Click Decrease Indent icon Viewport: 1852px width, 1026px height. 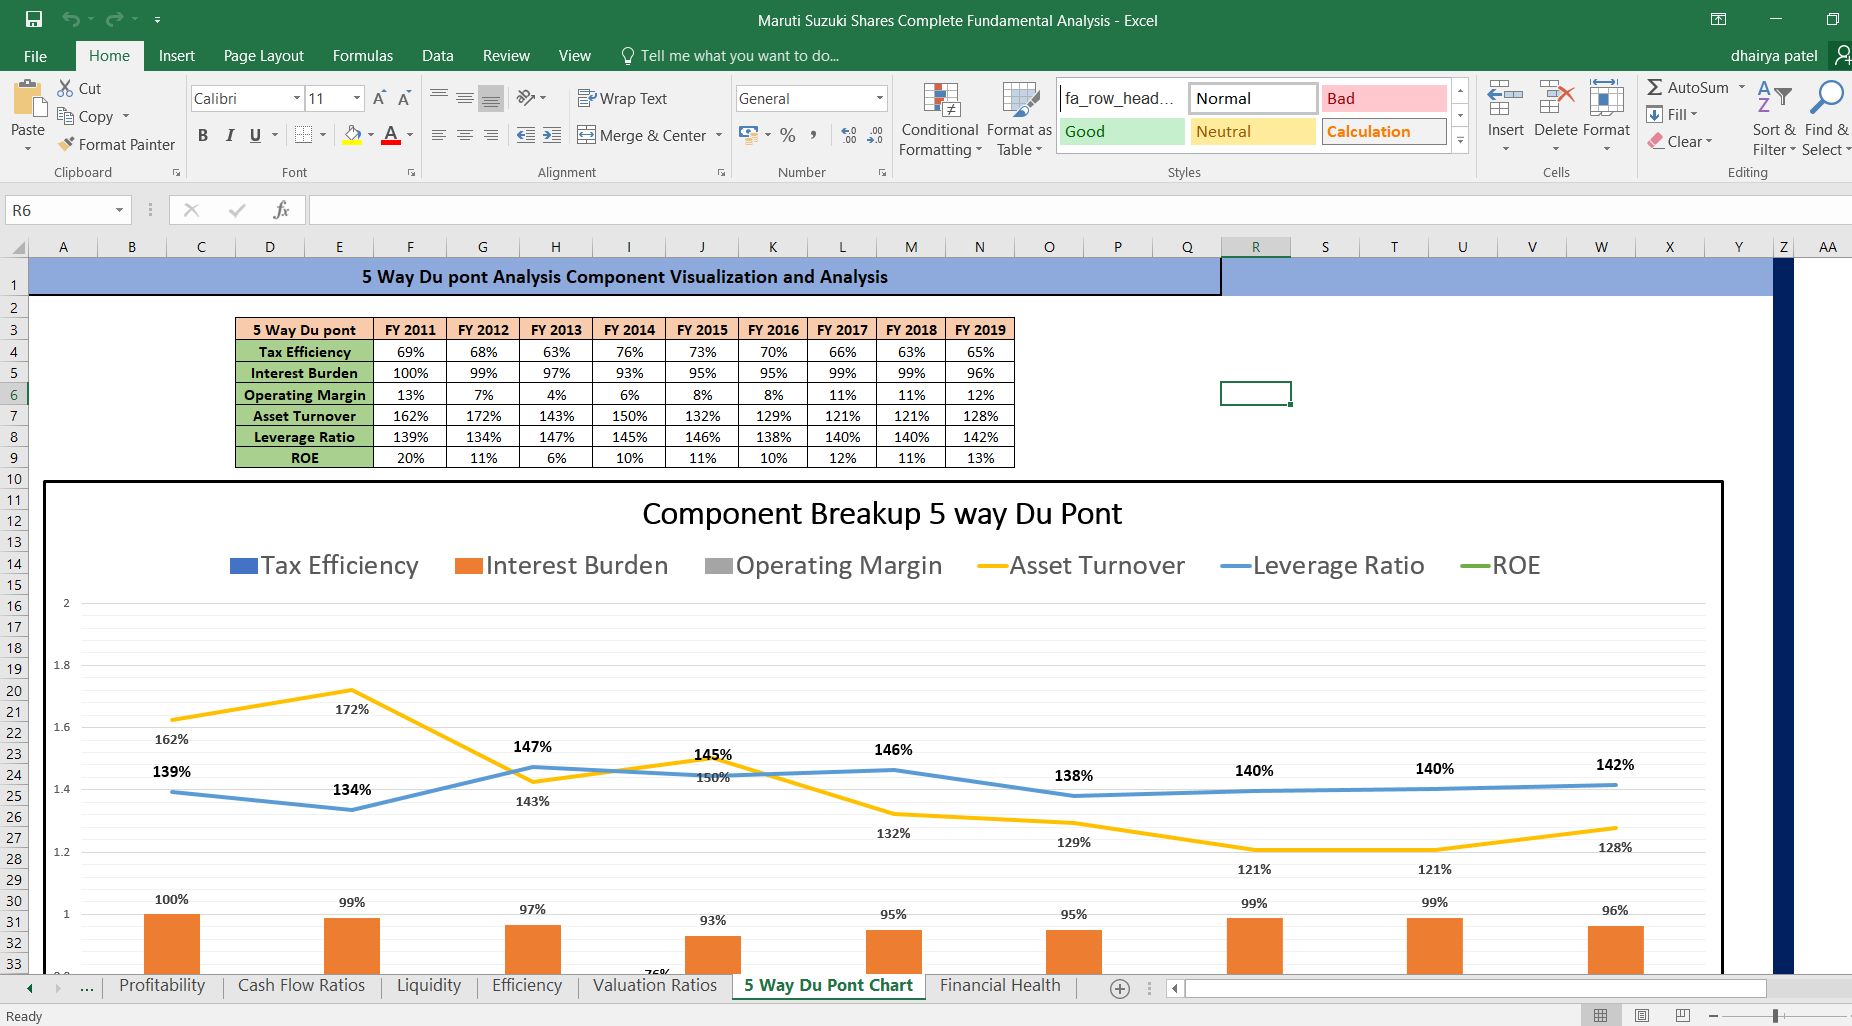click(525, 135)
